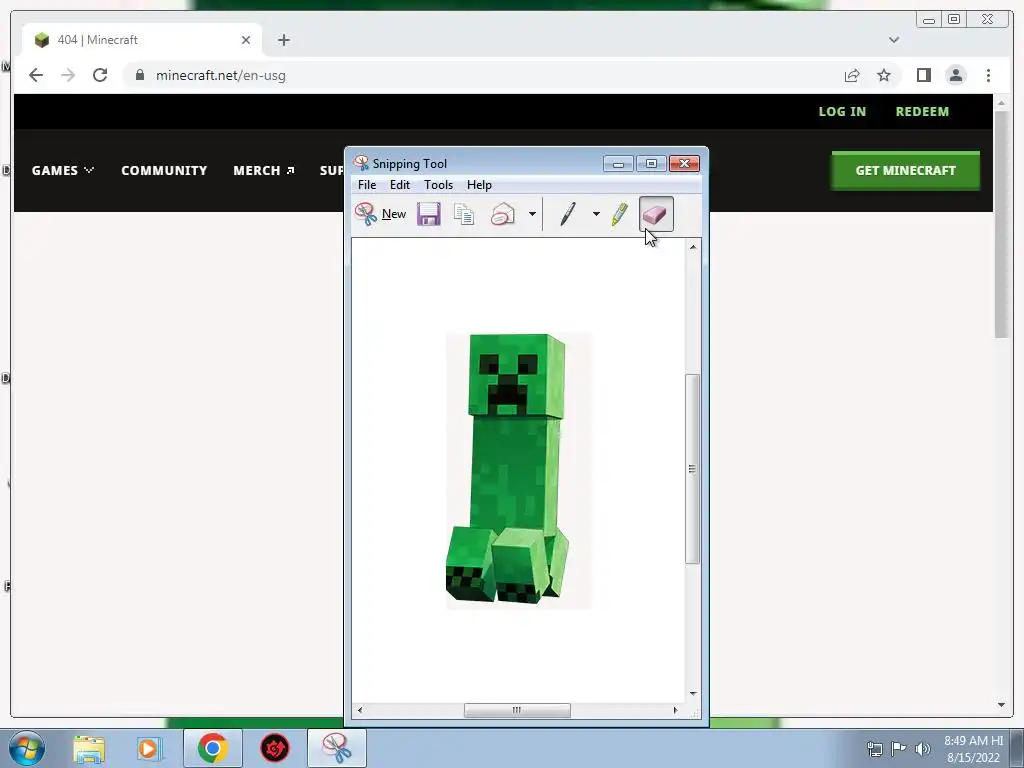1024x768 pixels.
Task: Click REDEEM link on Minecraft site
Action: [922, 112]
